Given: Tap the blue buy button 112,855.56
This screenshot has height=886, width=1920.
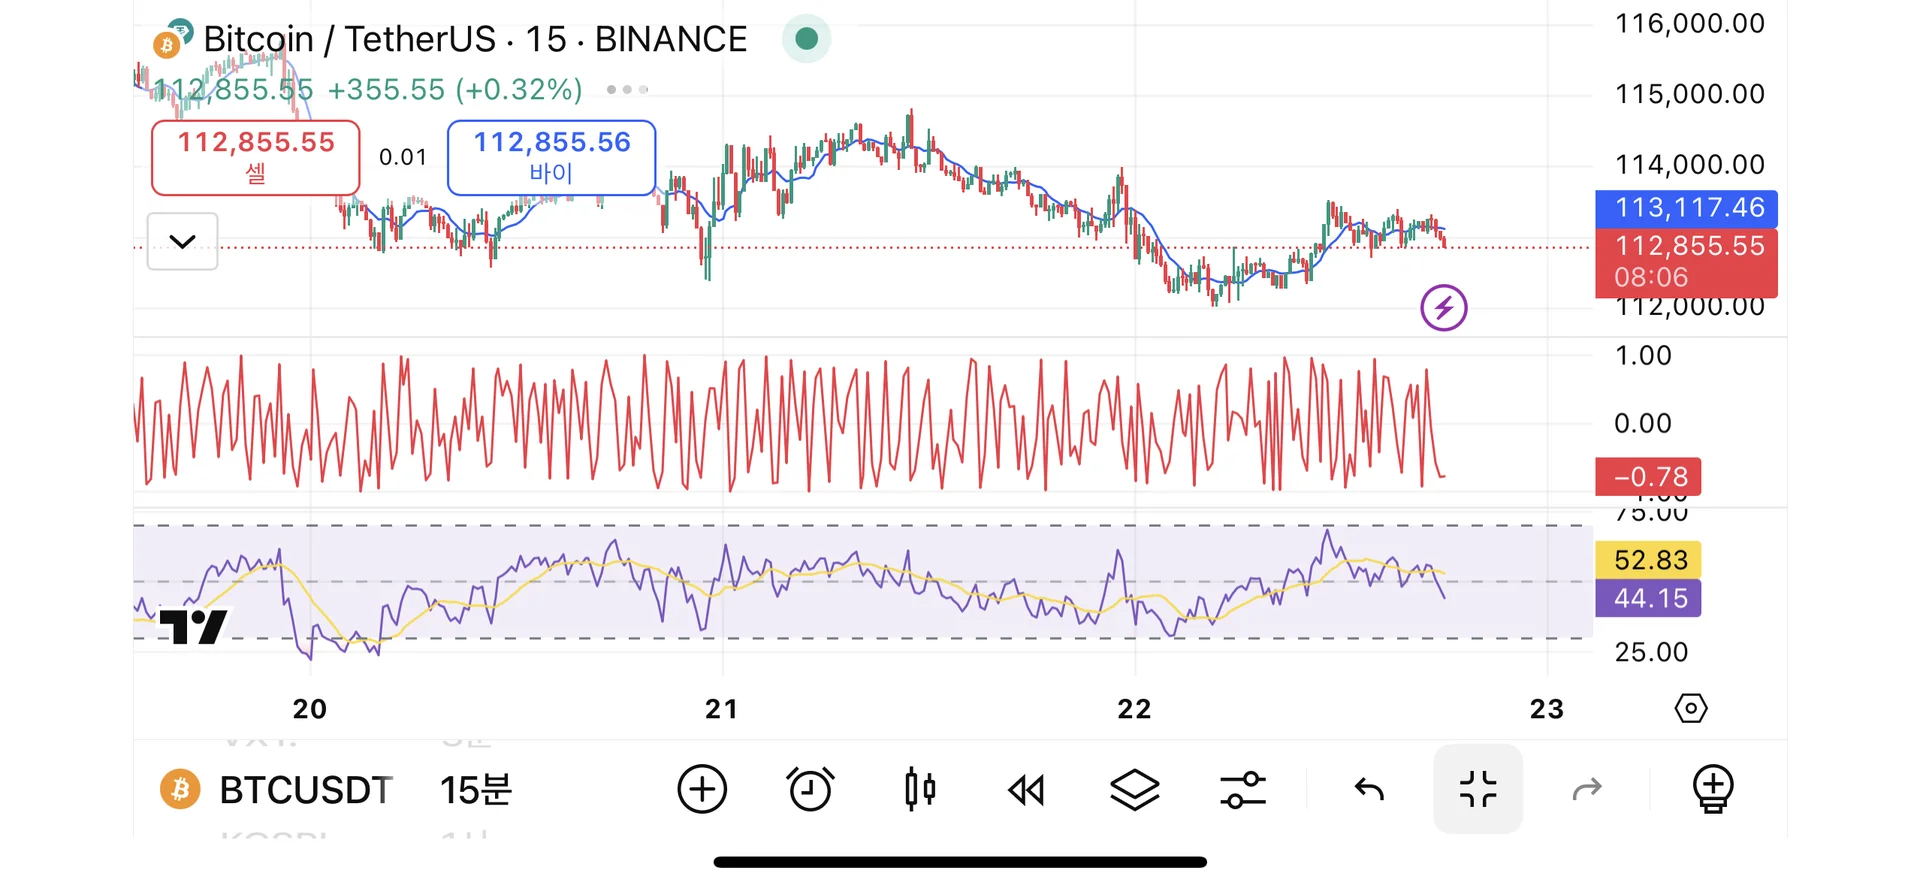Looking at the screenshot, I should pos(552,158).
